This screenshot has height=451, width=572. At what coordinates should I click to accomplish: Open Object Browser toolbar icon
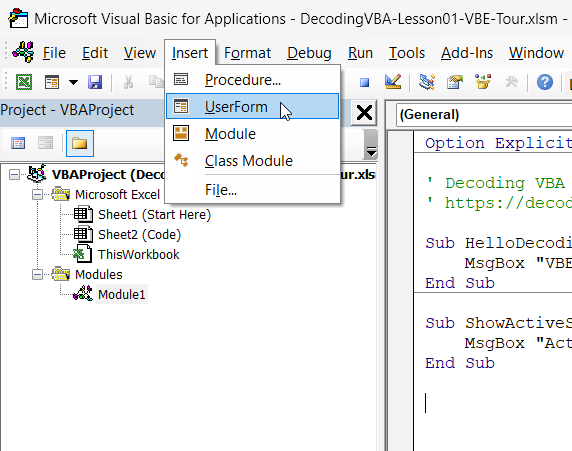(483, 82)
